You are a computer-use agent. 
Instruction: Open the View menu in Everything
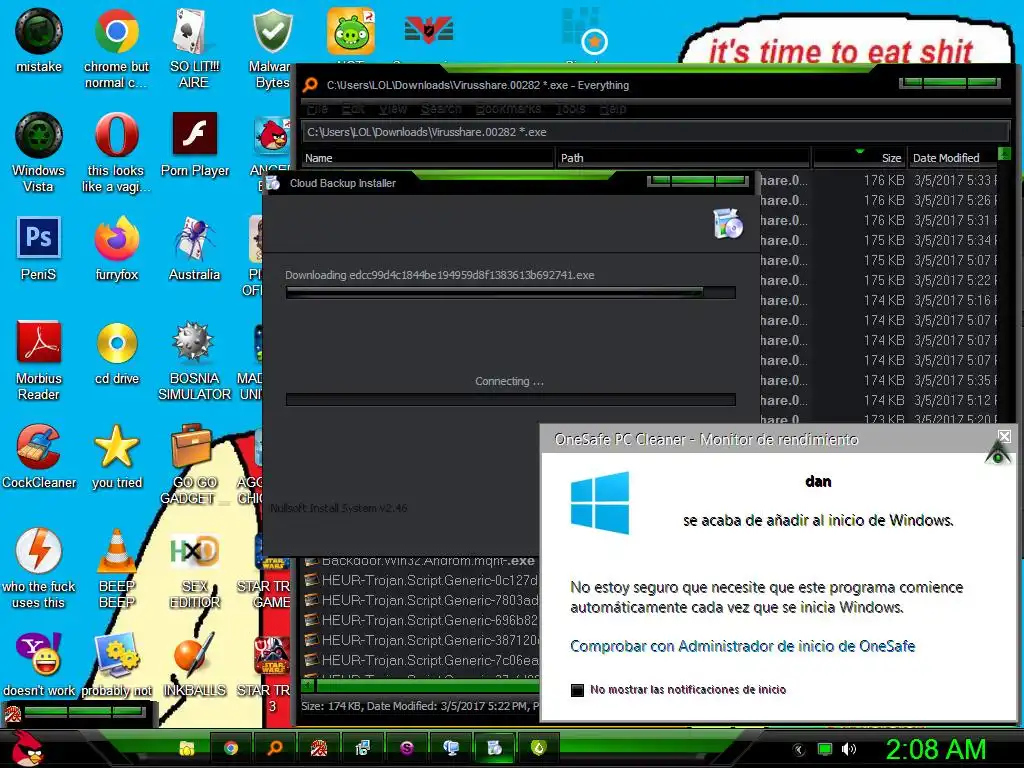click(x=392, y=108)
